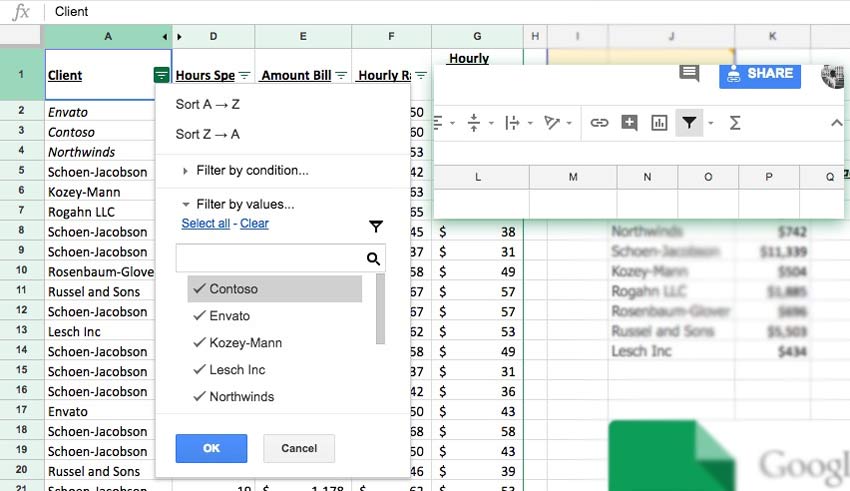Click the Select all link
This screenshot has height=491, width=850.
(205, 223)
